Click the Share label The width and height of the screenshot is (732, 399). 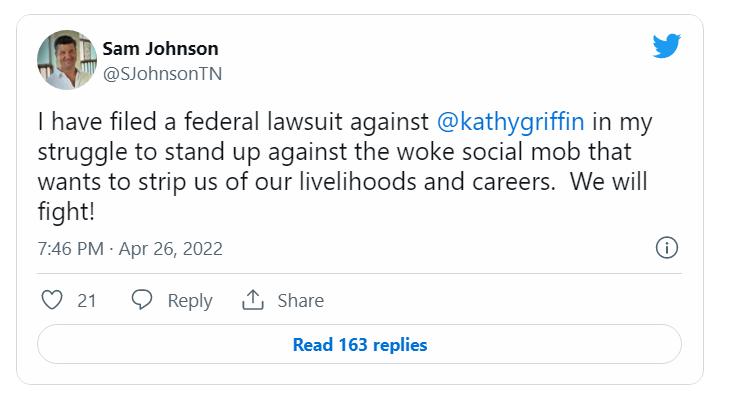point(300,301)
